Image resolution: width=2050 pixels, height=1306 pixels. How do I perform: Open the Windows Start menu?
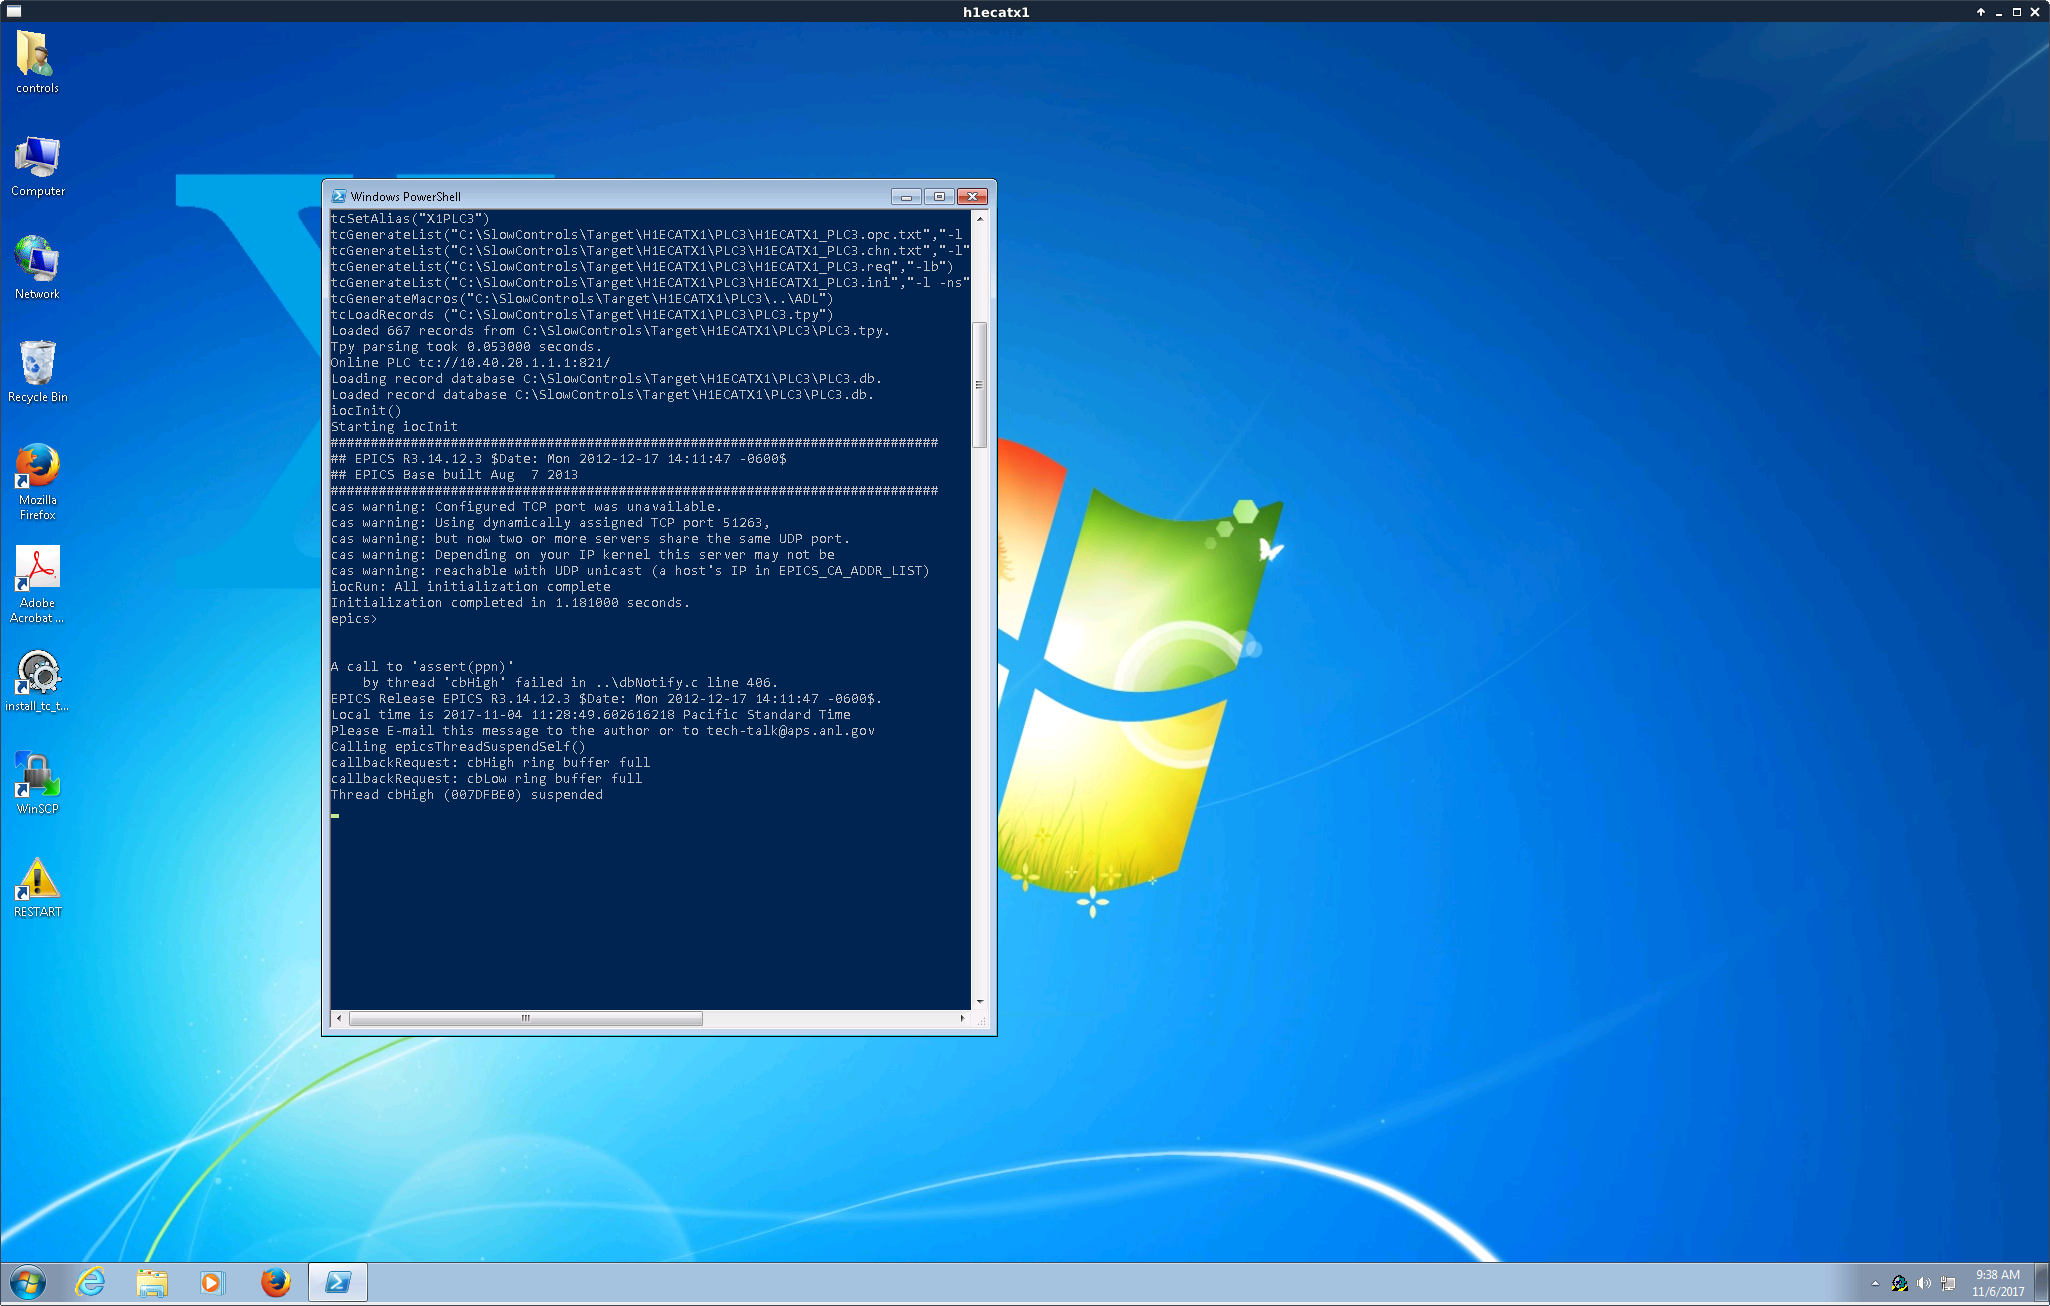pyautogui.click(x=28, y=1282)
